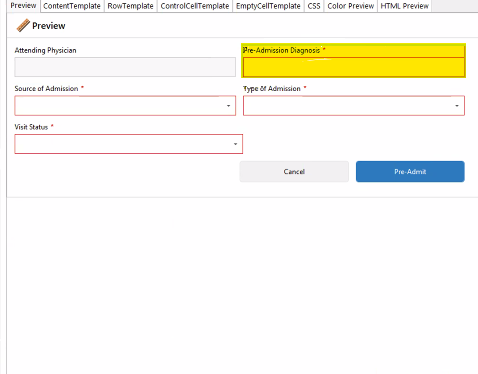Open the RowTemplate tab

(130, 6)
